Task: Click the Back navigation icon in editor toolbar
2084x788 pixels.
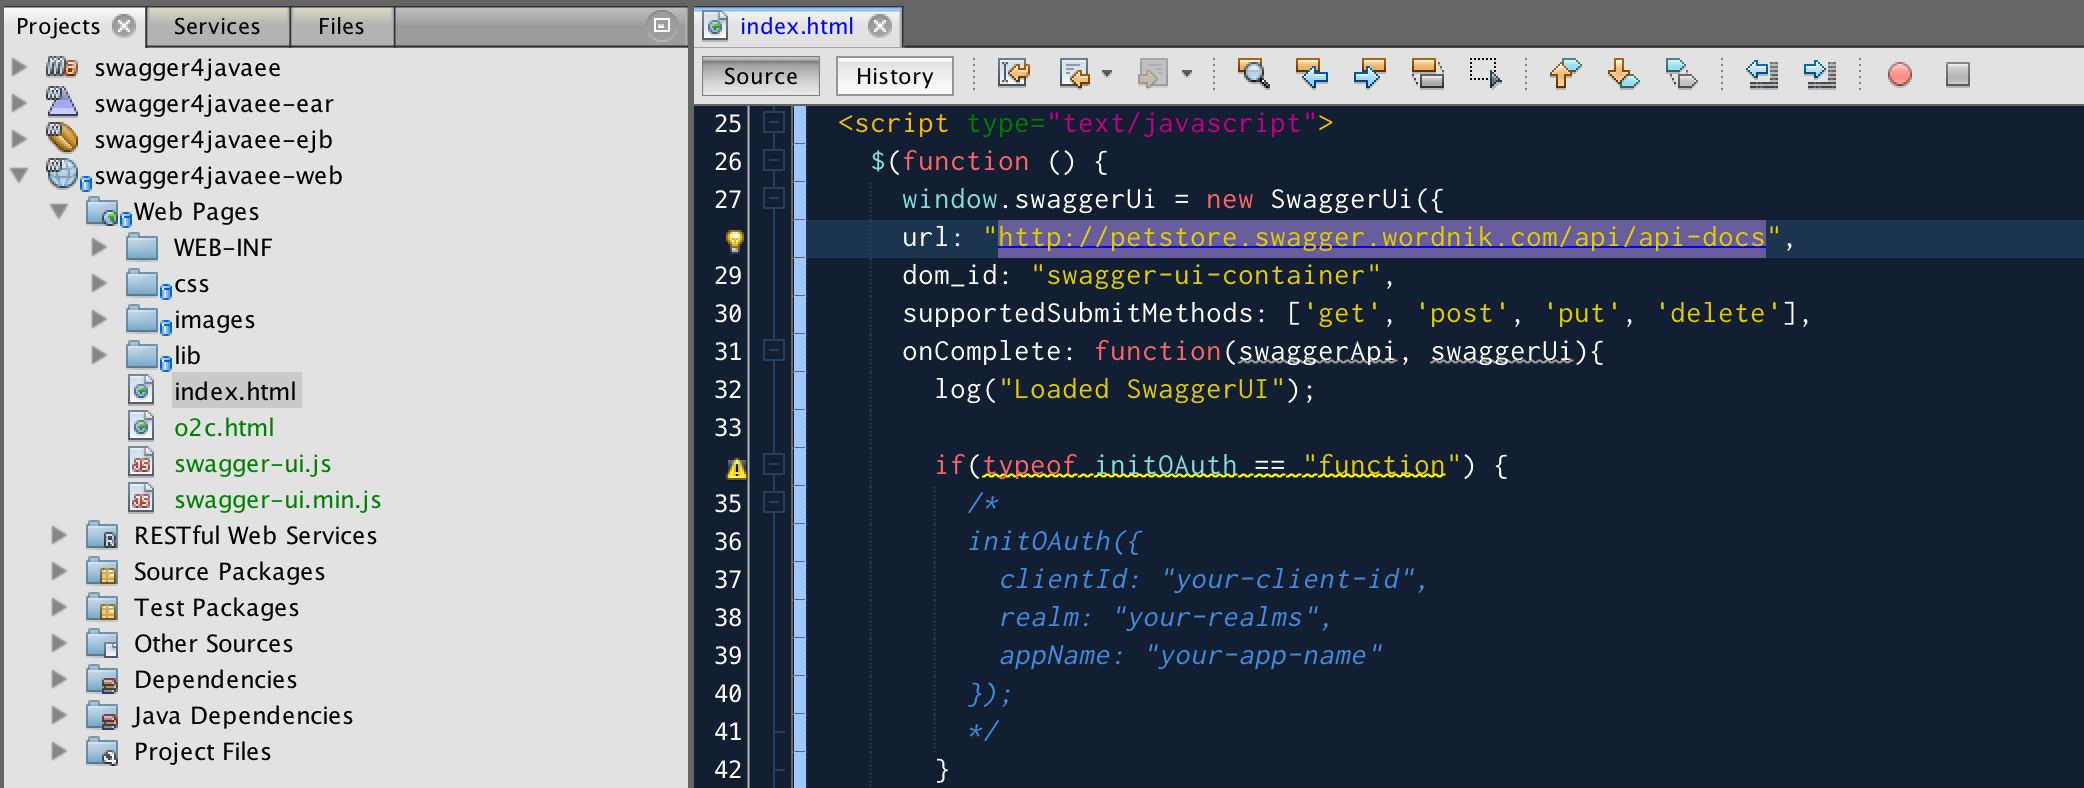Action: pos(1075,74)
